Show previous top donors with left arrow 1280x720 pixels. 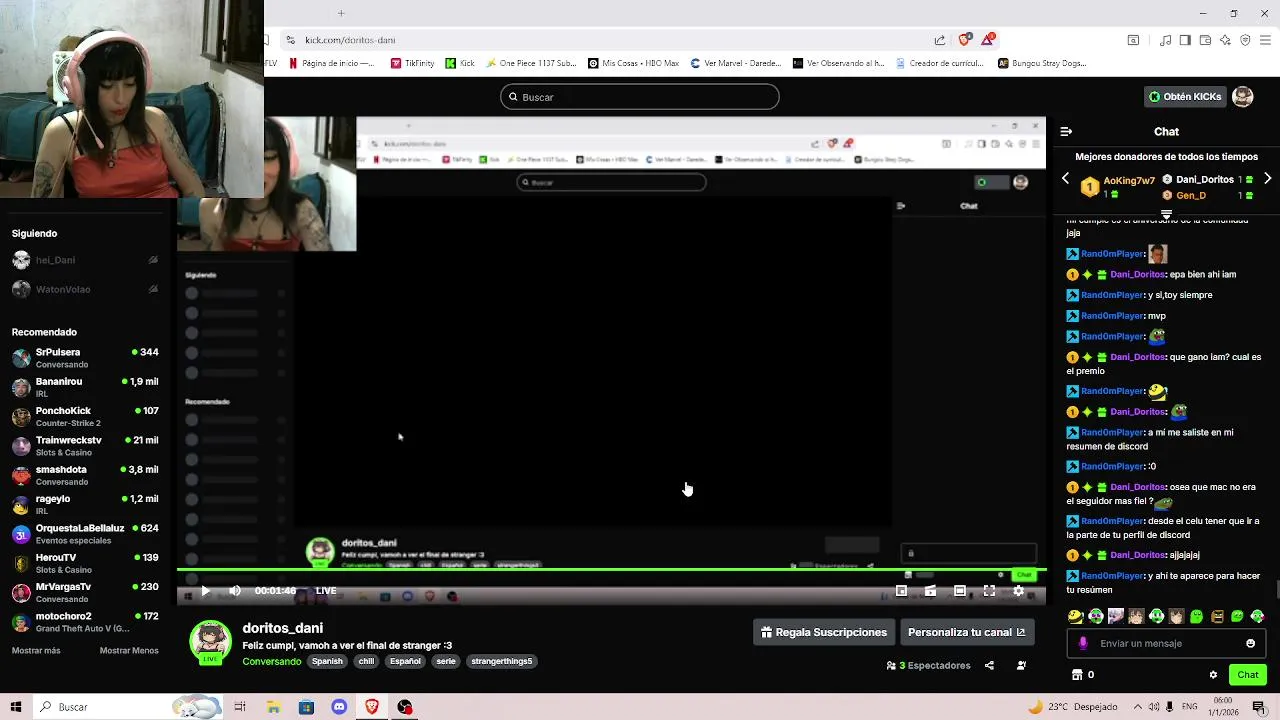1065,179
